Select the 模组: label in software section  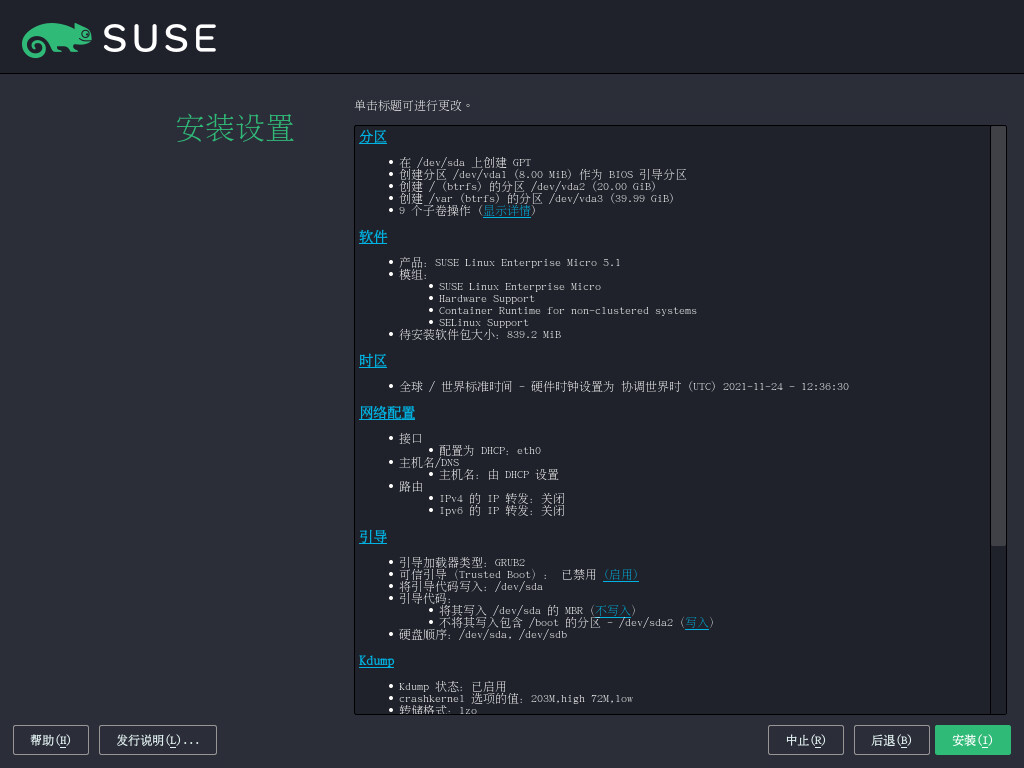pos(413,274)
